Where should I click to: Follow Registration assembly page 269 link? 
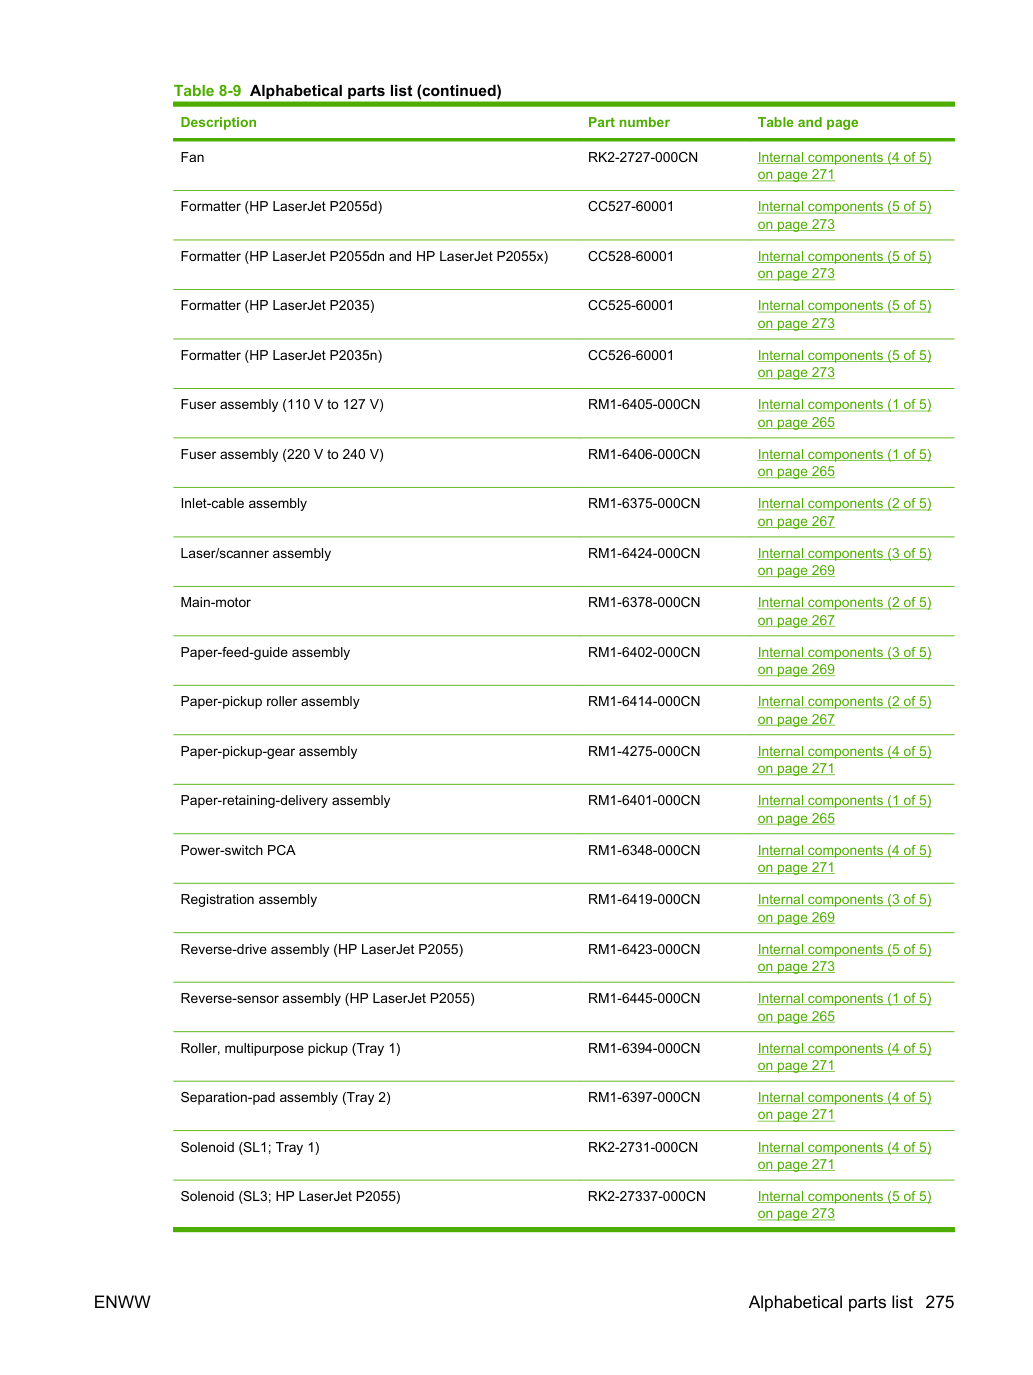(x=844, y=909)
